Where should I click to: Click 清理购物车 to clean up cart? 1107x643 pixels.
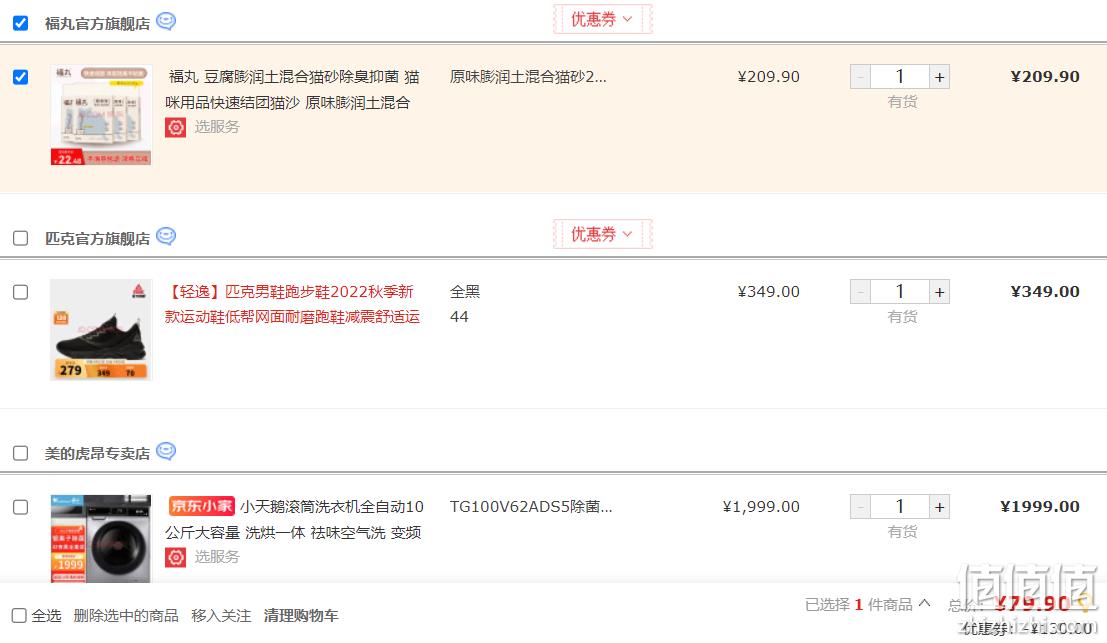301,616
